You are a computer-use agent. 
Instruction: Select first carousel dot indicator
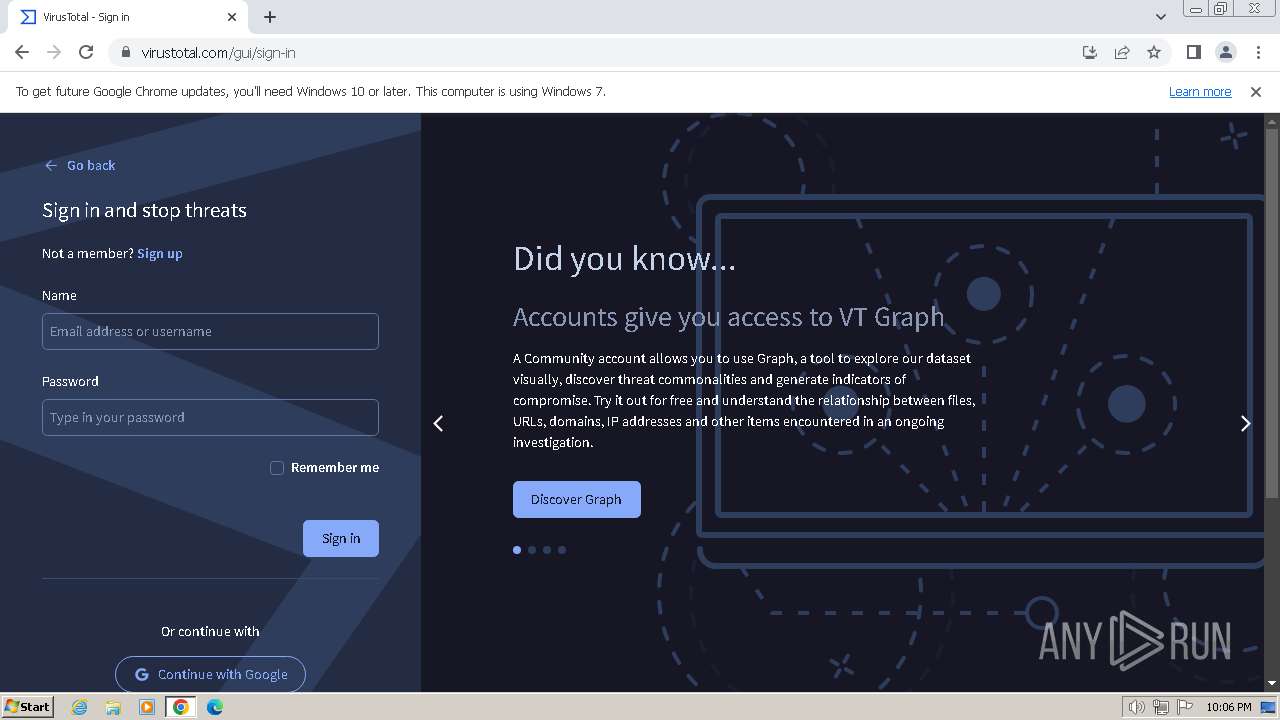(517, 550)
